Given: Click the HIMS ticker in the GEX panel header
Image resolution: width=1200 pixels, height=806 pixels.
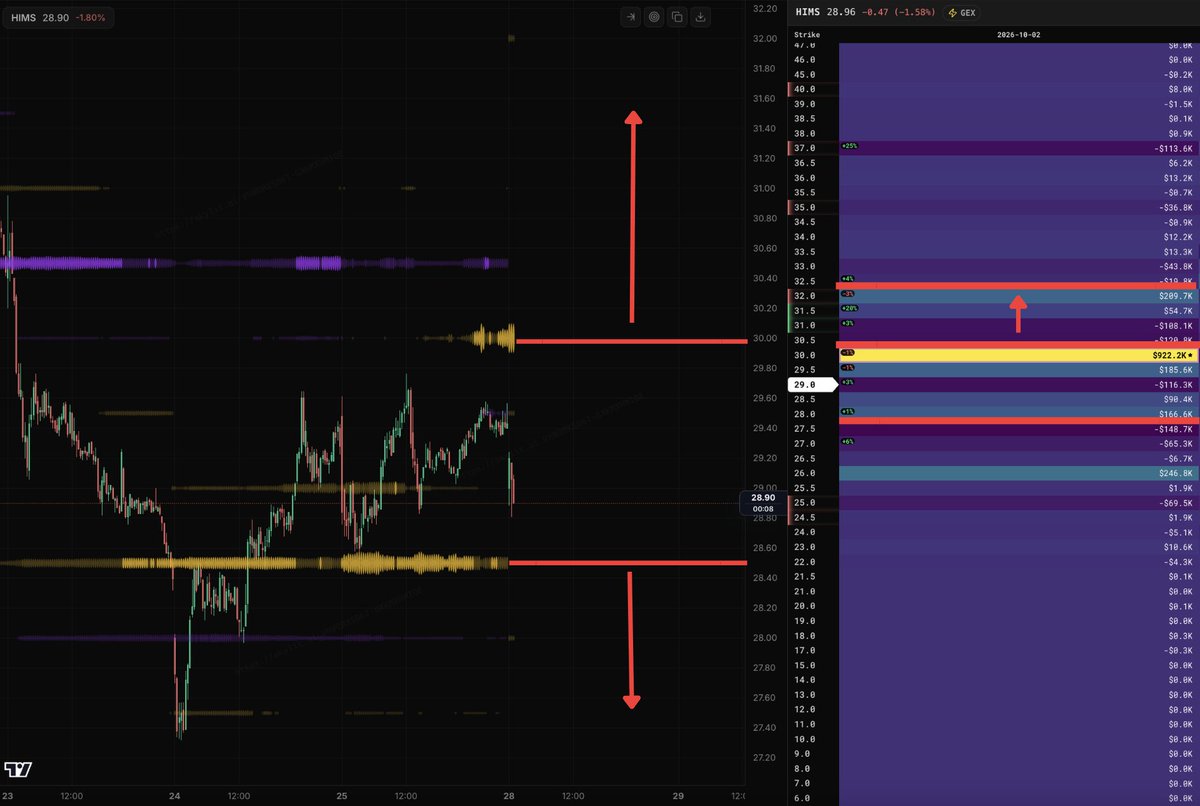Looking at the screenshot, I should click(x=807, y=14).
